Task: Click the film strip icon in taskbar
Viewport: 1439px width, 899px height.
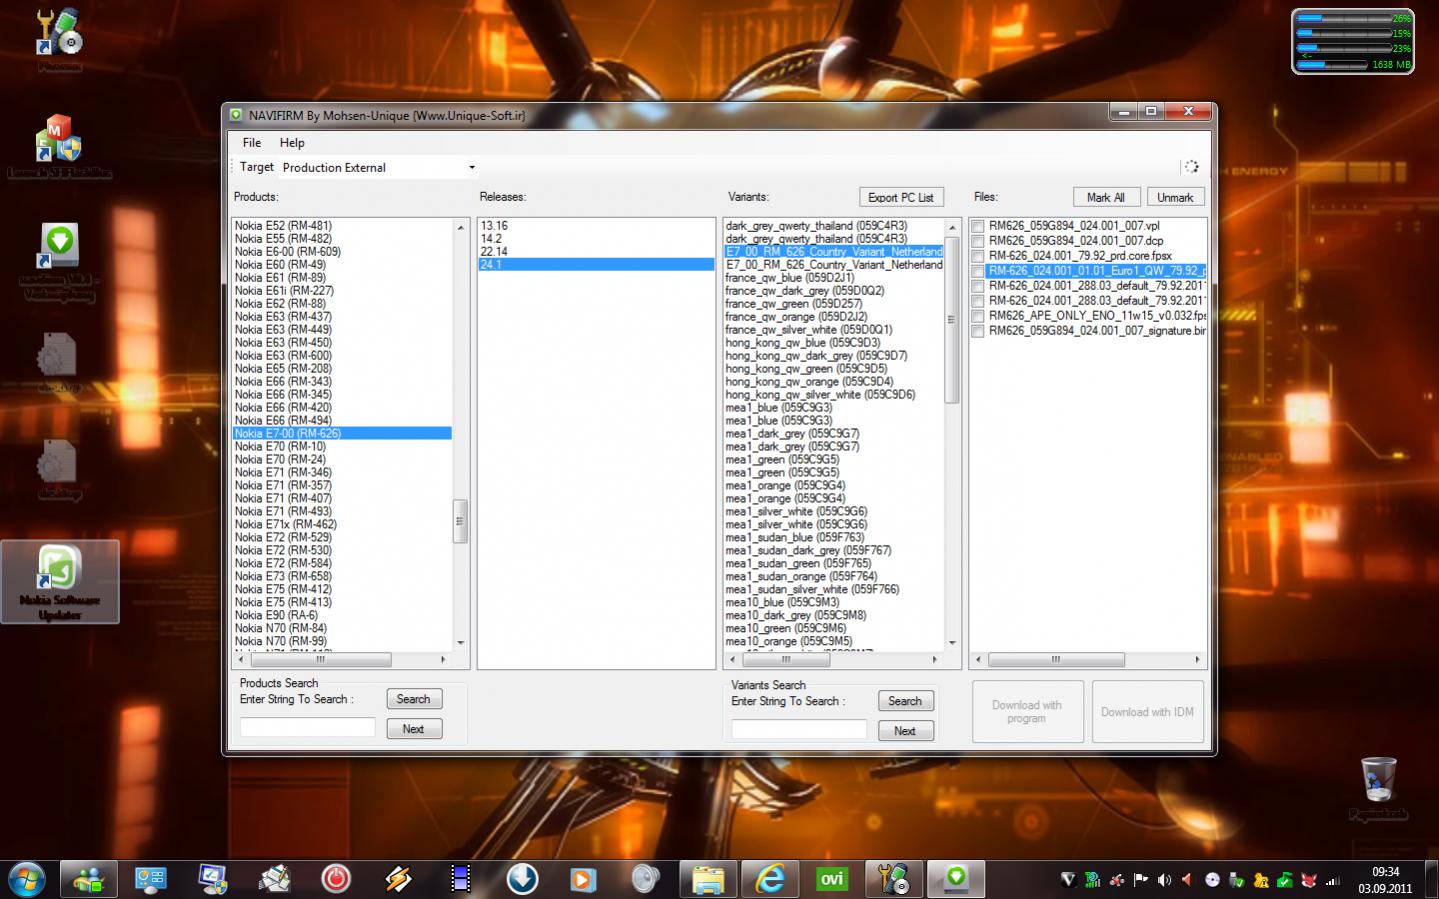Action: (460, 879)
